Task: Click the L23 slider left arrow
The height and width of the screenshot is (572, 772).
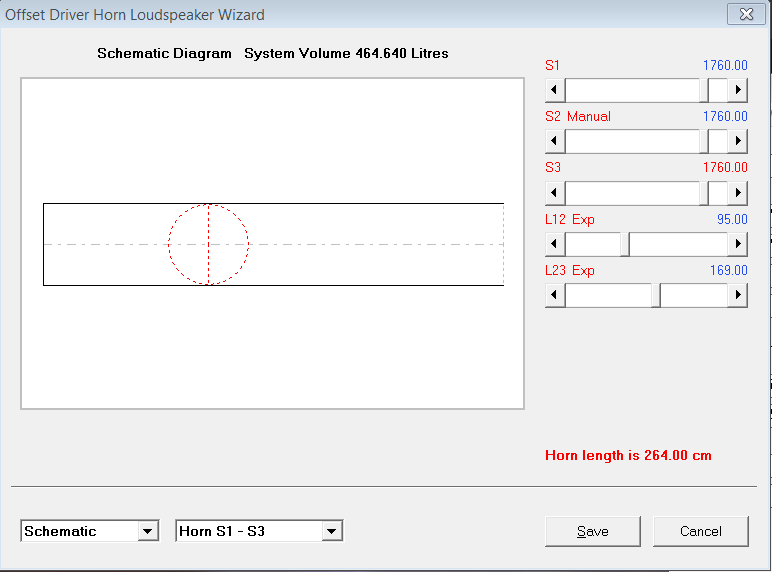Action: coord(555,295)
